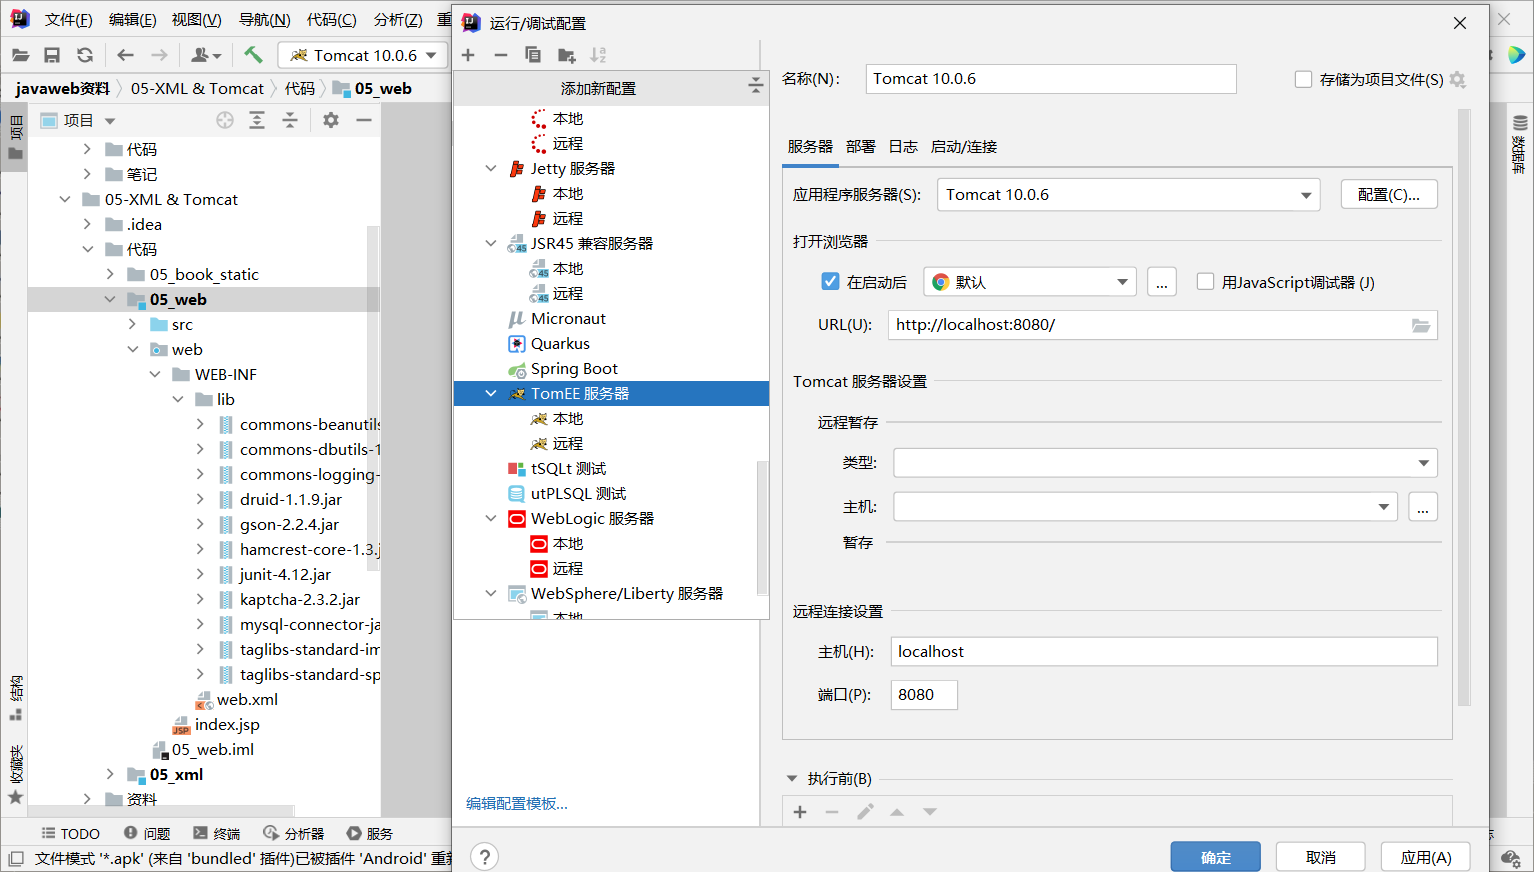This screenshot has height=872, width=1534.
Task: Click the Save All toolbar icon
Action: pyautogui.click(x=52, y=55)
